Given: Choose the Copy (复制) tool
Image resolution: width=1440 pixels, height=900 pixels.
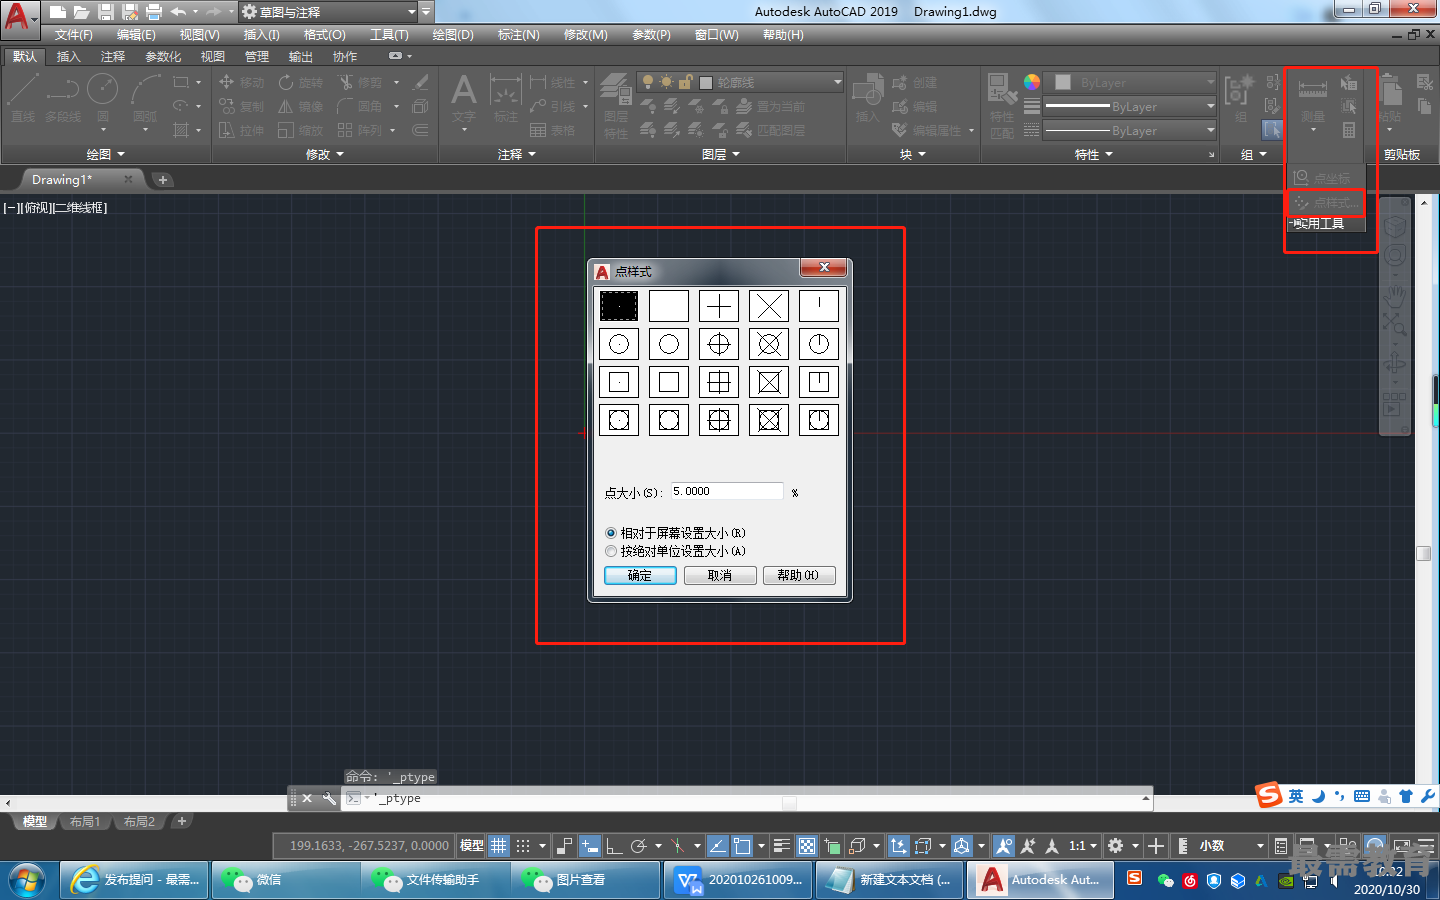Looking at the screenshot, I should tap(241, 106).
